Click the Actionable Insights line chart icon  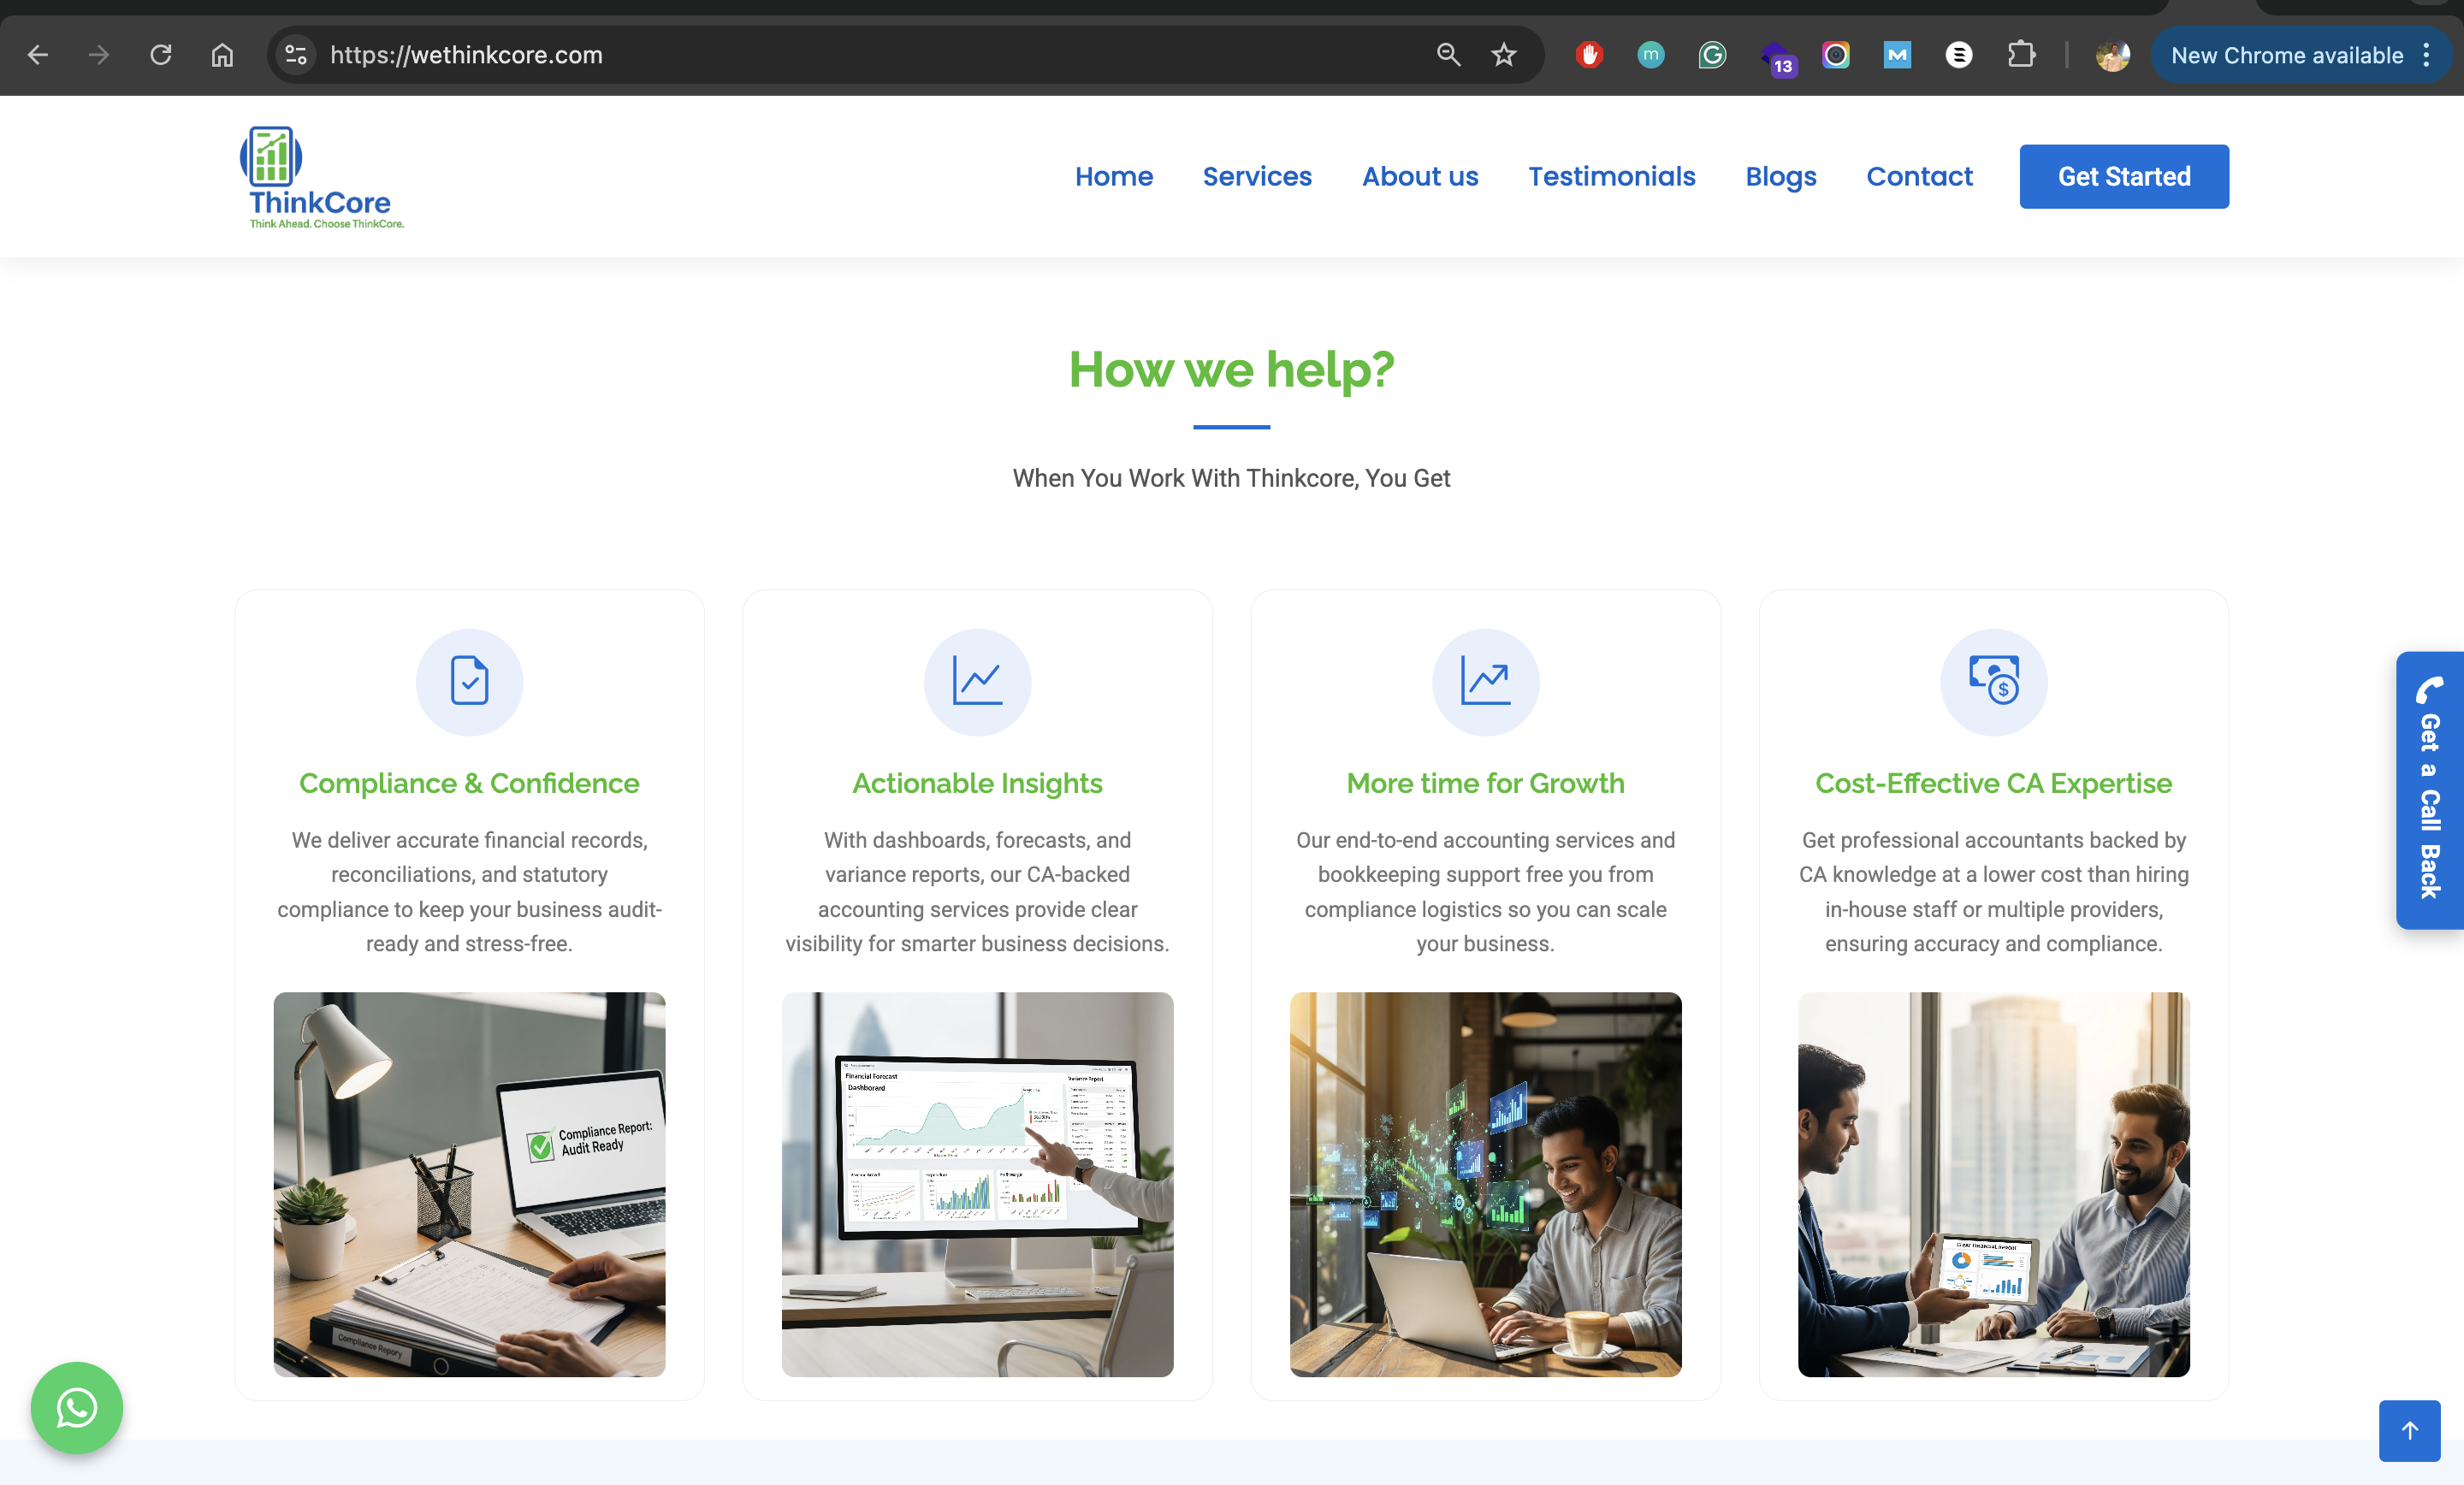pyautogui.click(x=977, y=682)
